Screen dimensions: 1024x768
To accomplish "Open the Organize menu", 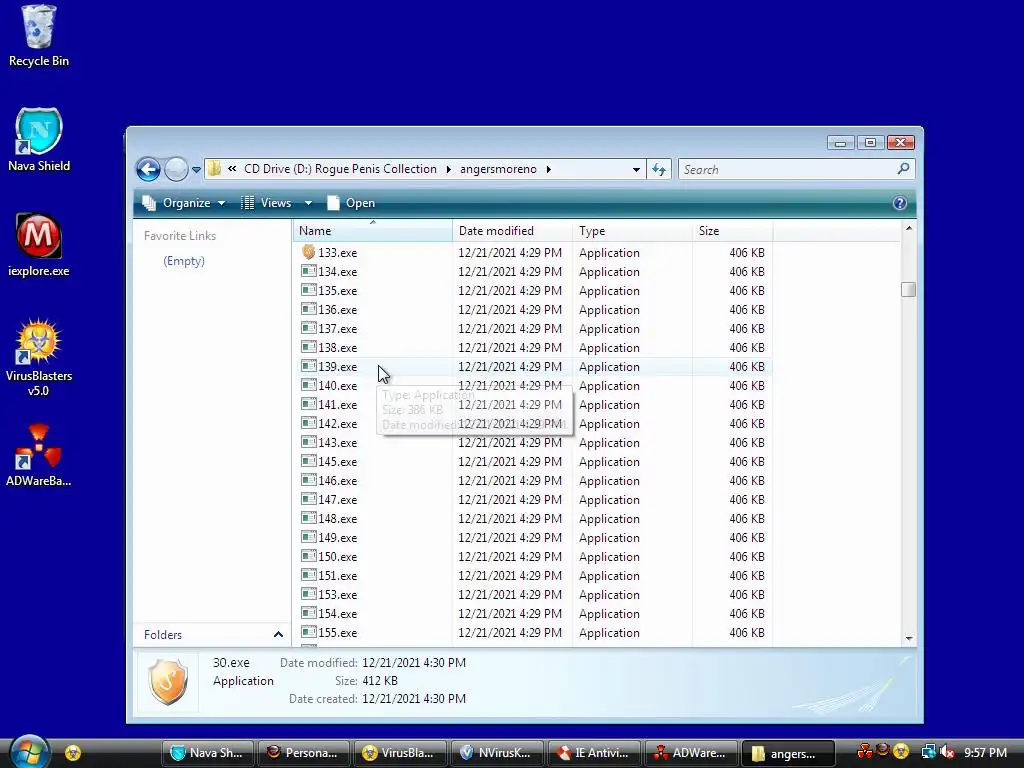I will click(x=184, y=203).
